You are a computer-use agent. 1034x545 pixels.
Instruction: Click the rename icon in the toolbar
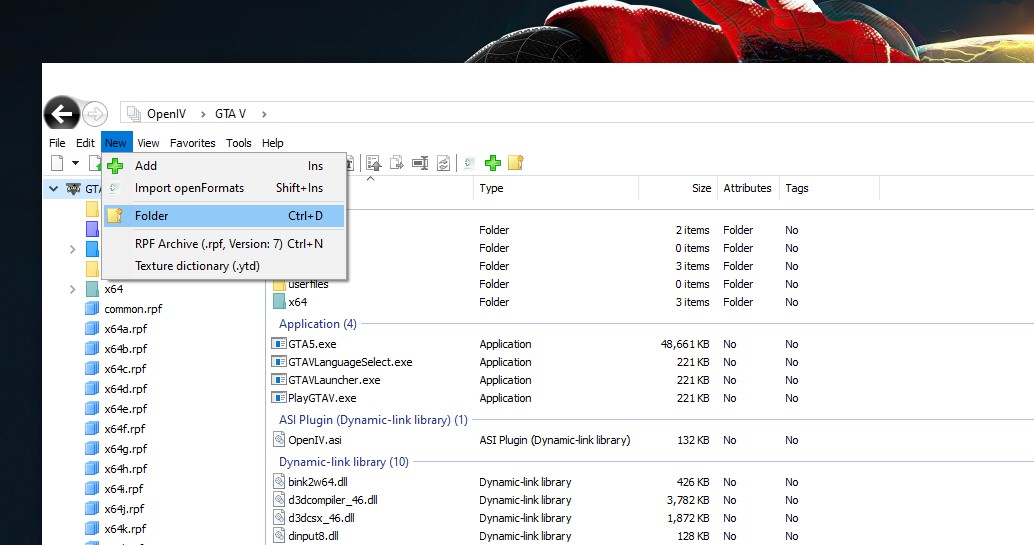point(420,163)
